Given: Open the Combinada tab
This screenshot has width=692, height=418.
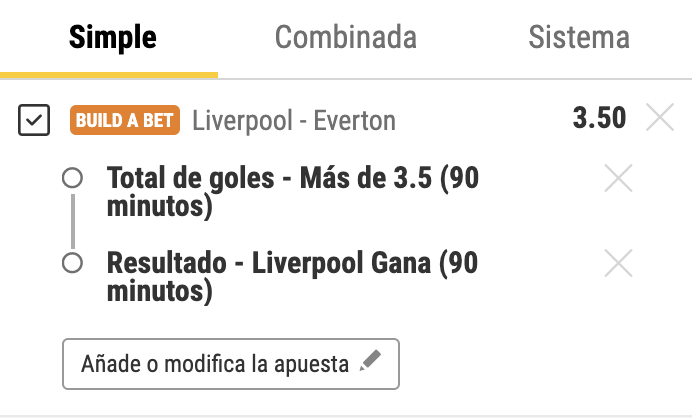Looking at the screenshot, I should click(x=345, y=38).
